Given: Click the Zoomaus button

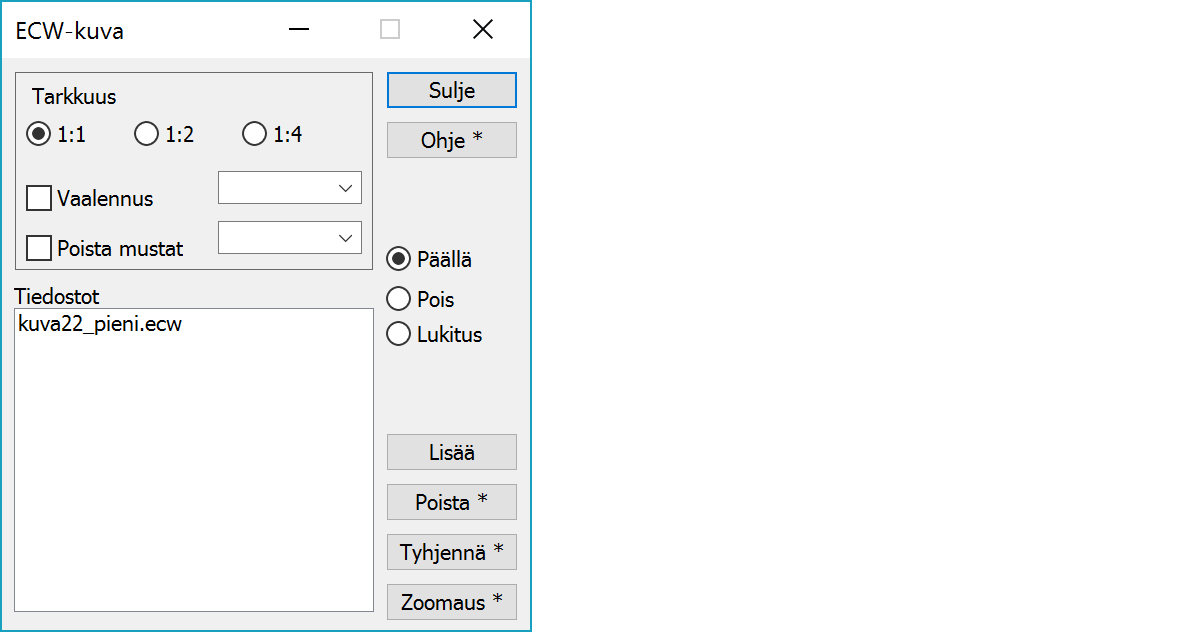Looking at the screenshot, I should tap(451, 602).
